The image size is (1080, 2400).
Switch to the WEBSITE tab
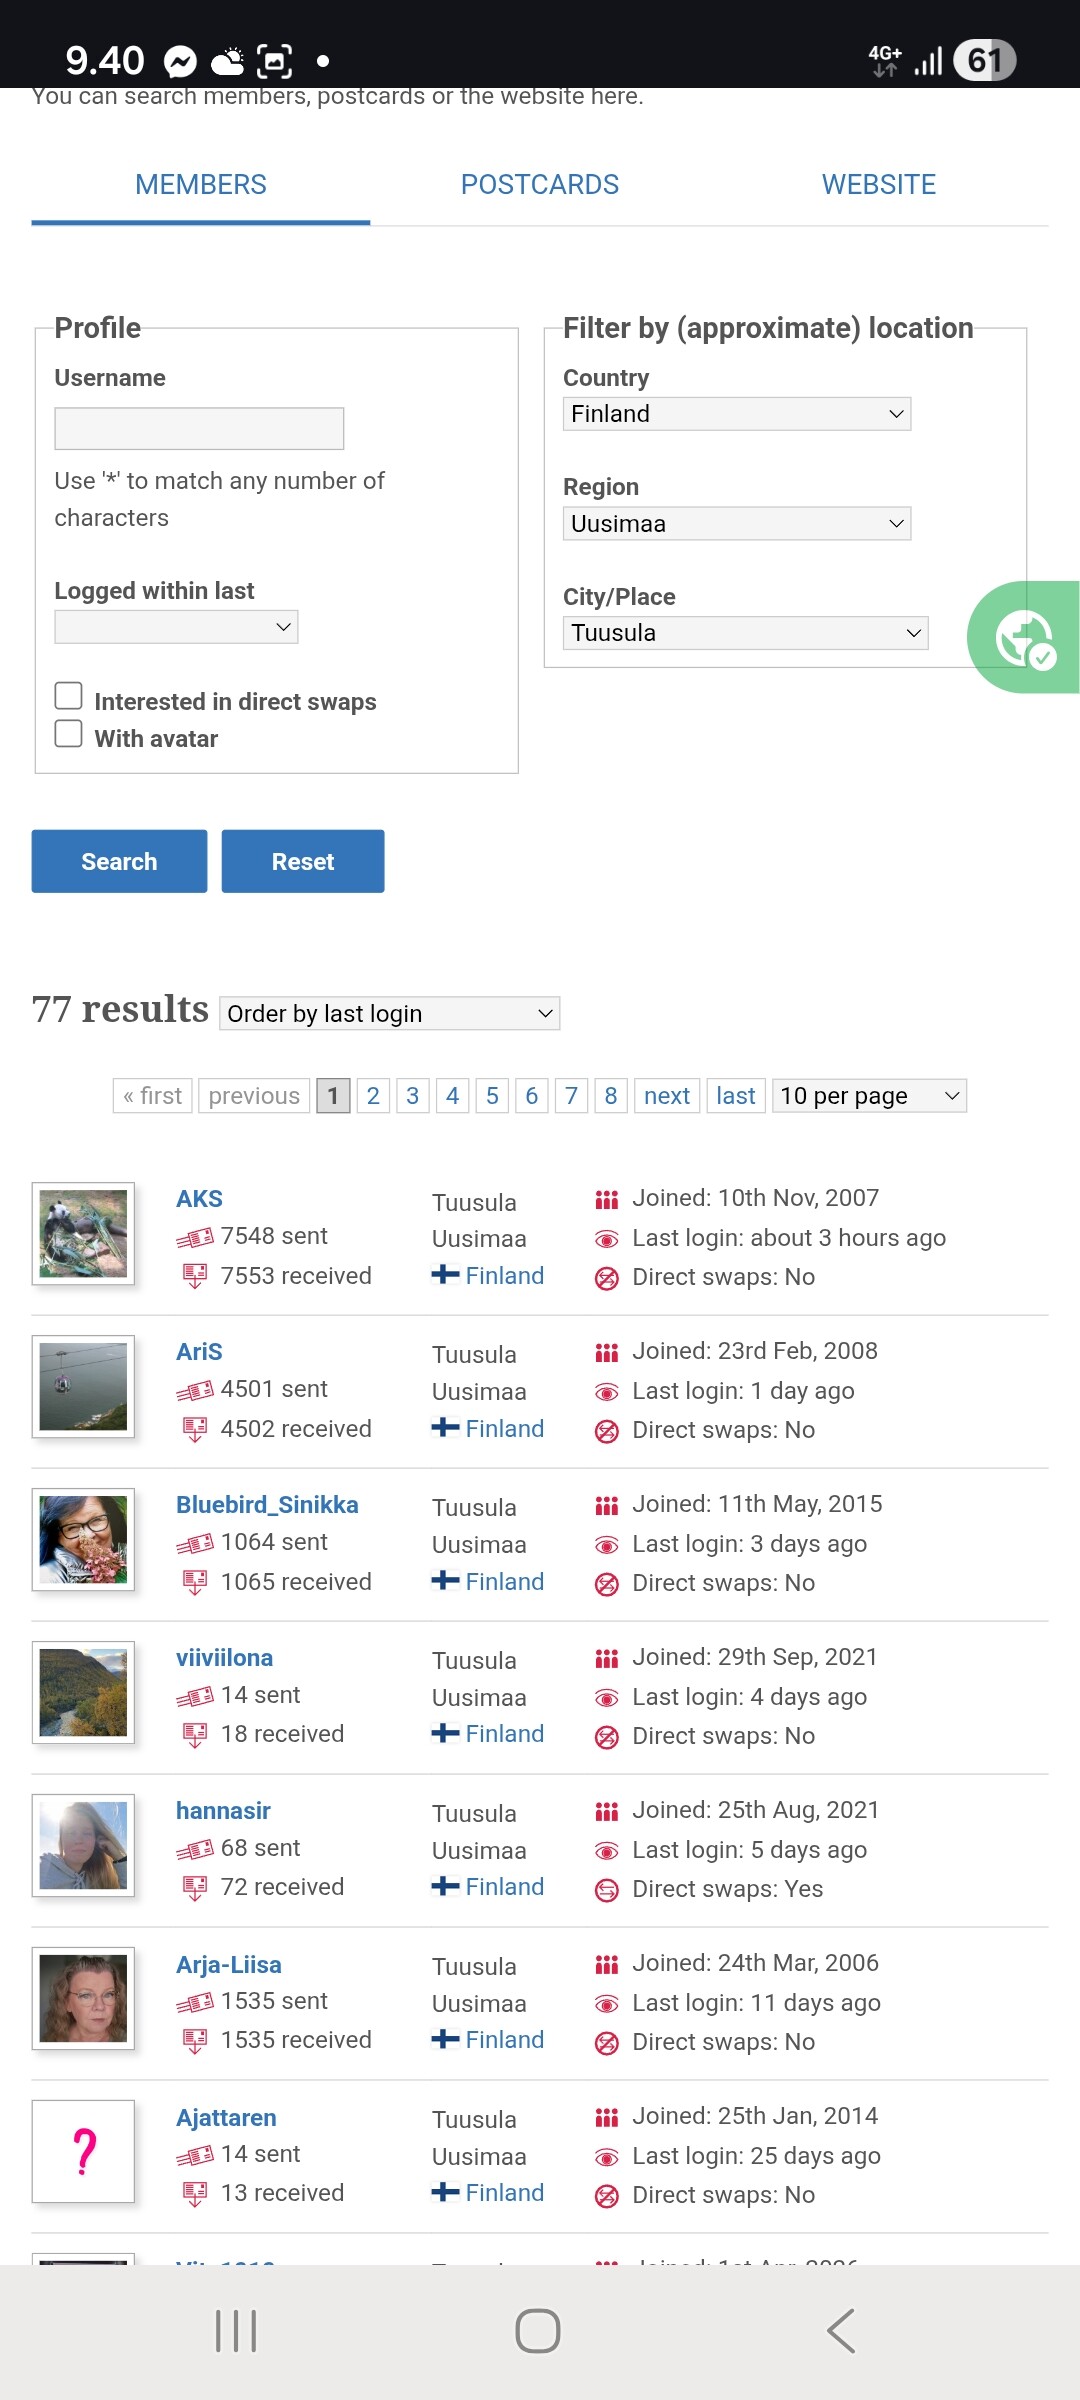pos(879,185)
